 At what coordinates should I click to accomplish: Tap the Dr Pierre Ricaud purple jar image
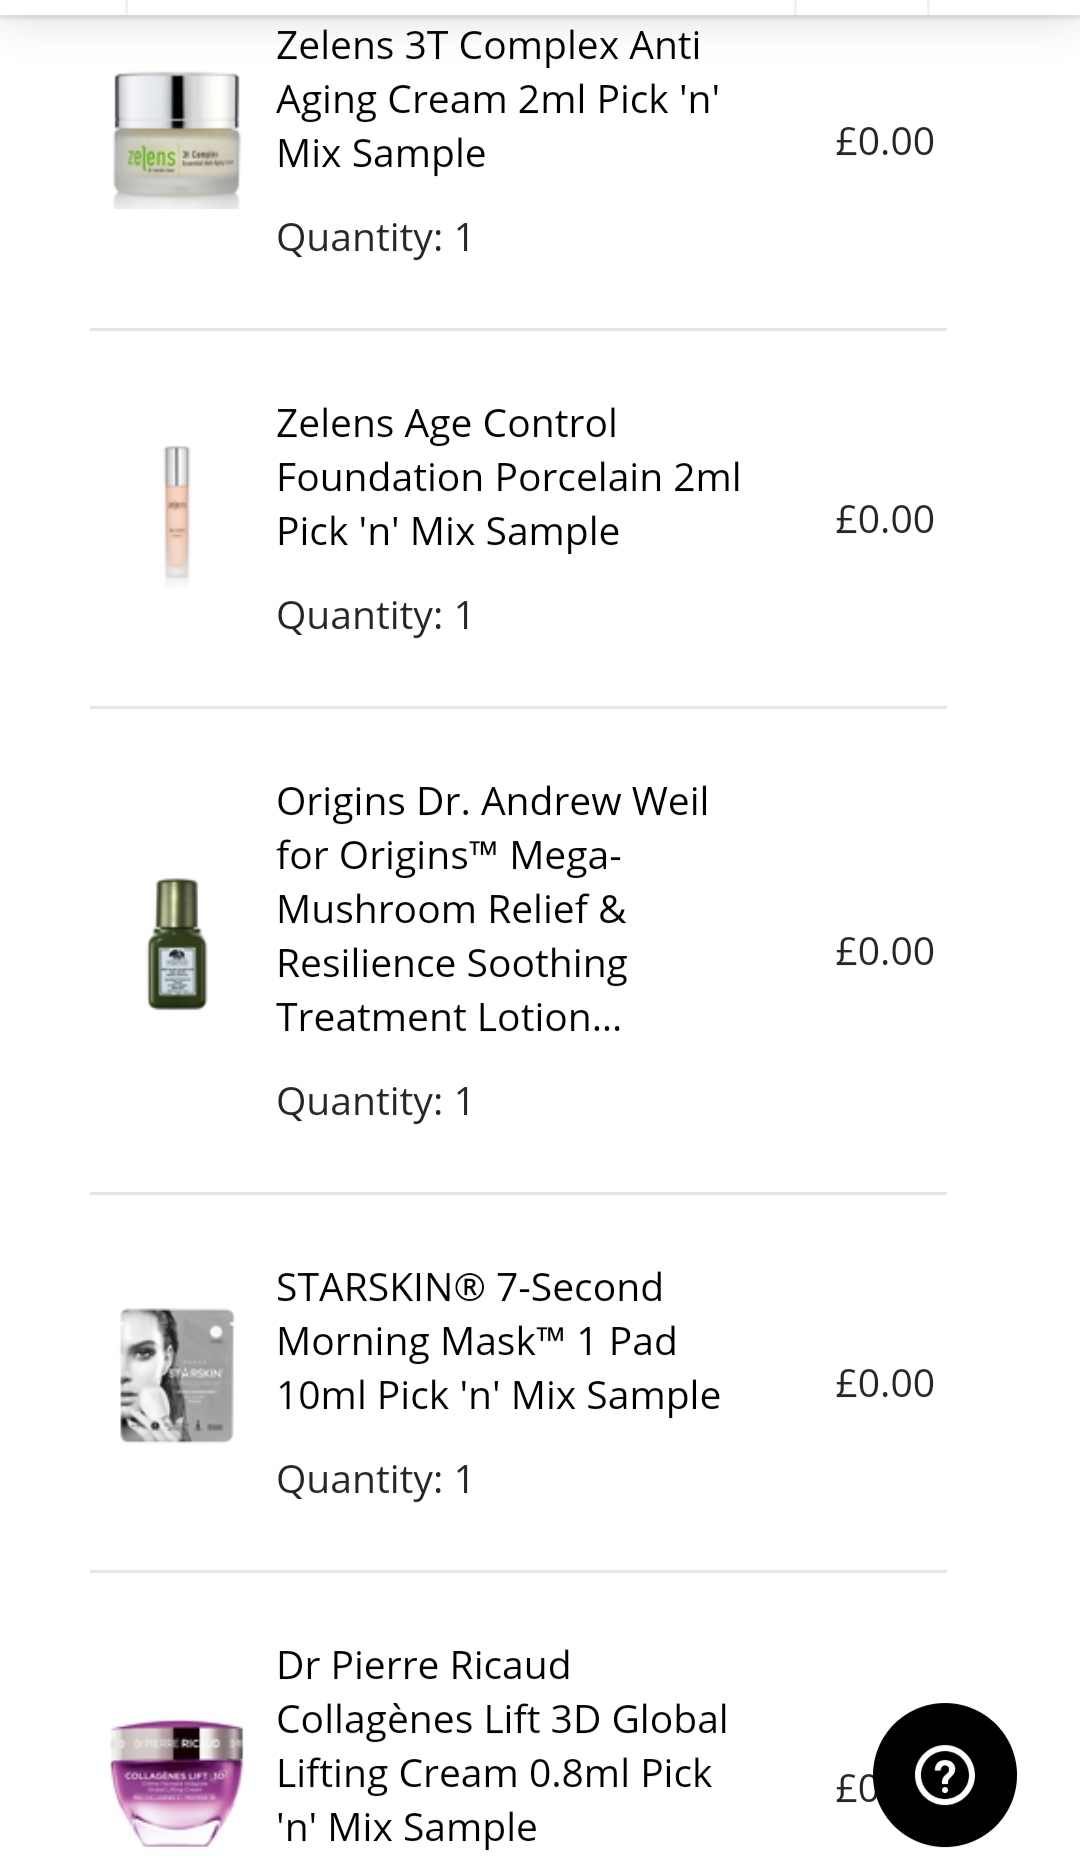coord(177,1782)
